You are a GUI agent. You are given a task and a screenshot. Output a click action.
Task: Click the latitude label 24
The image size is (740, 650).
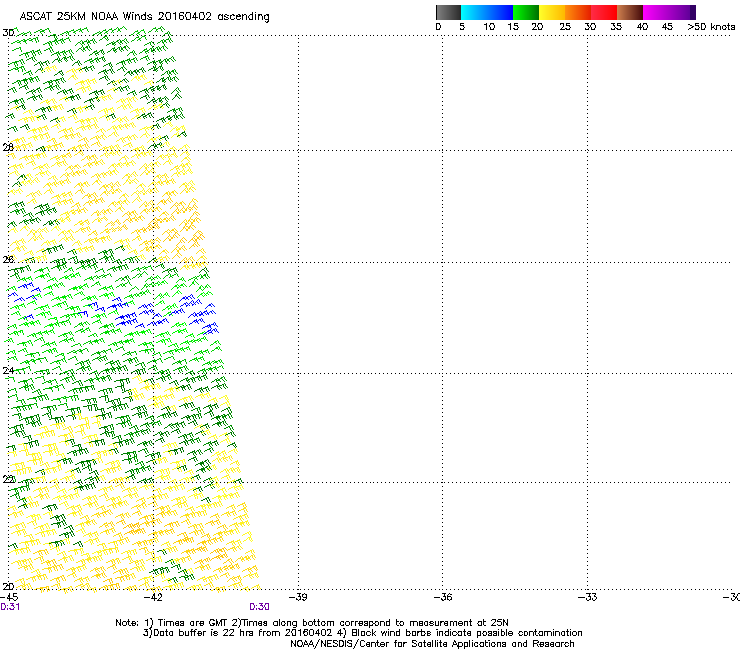point(8,371)
